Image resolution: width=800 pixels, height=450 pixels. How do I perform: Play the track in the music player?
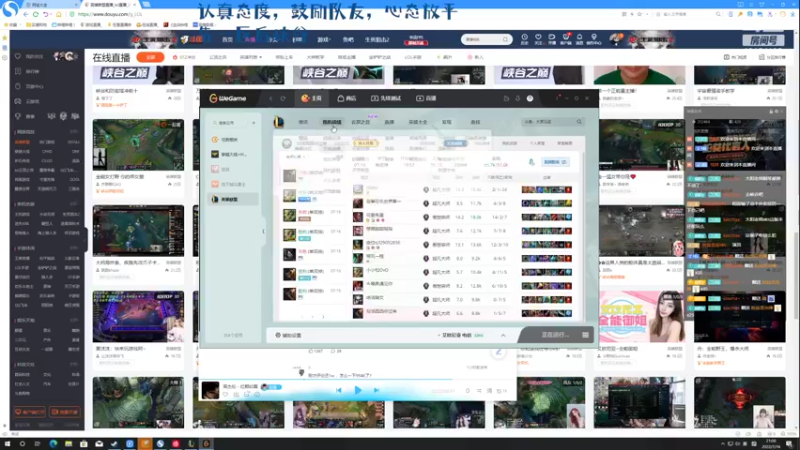pos(358,390)
